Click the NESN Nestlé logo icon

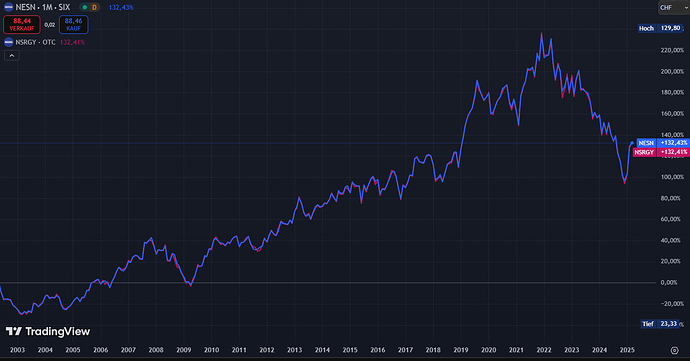[x=8, y=7]
